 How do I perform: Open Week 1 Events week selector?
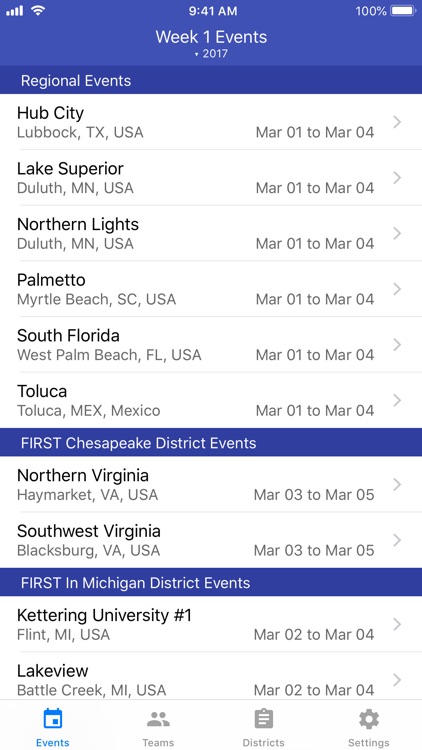click(211, 37)
